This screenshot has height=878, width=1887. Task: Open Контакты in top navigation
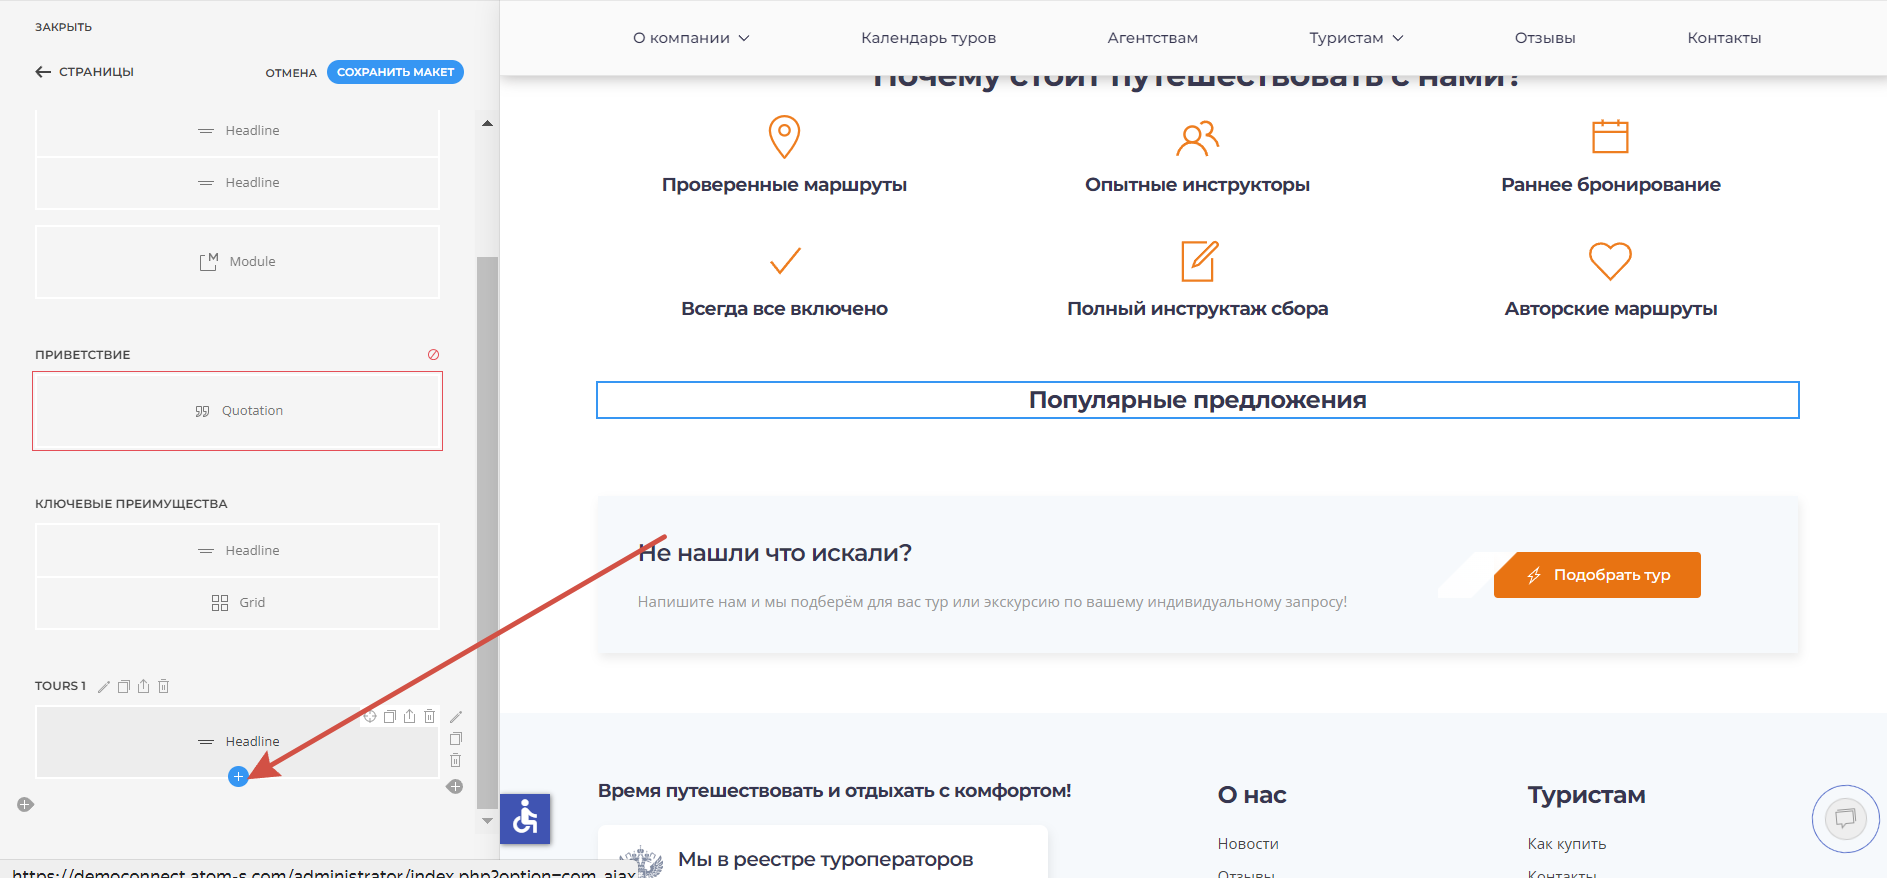pyautogui.click(x=1724, y=38)
